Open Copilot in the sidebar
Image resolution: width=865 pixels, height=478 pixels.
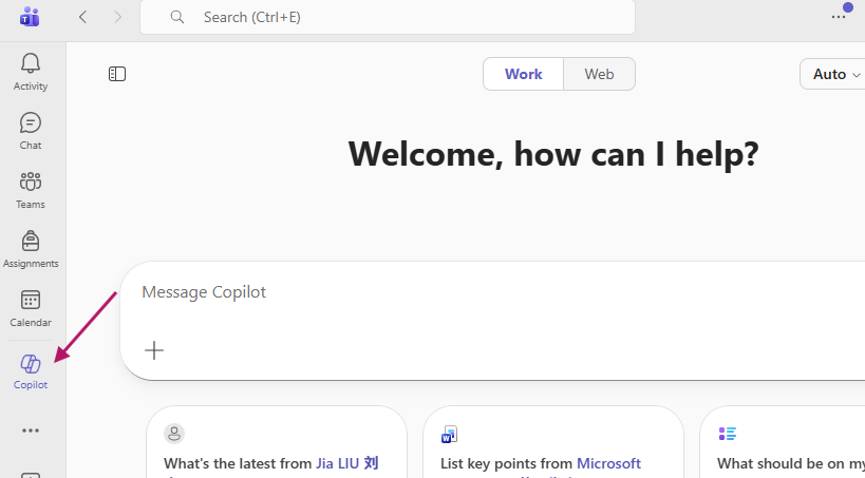coord(30,372)
